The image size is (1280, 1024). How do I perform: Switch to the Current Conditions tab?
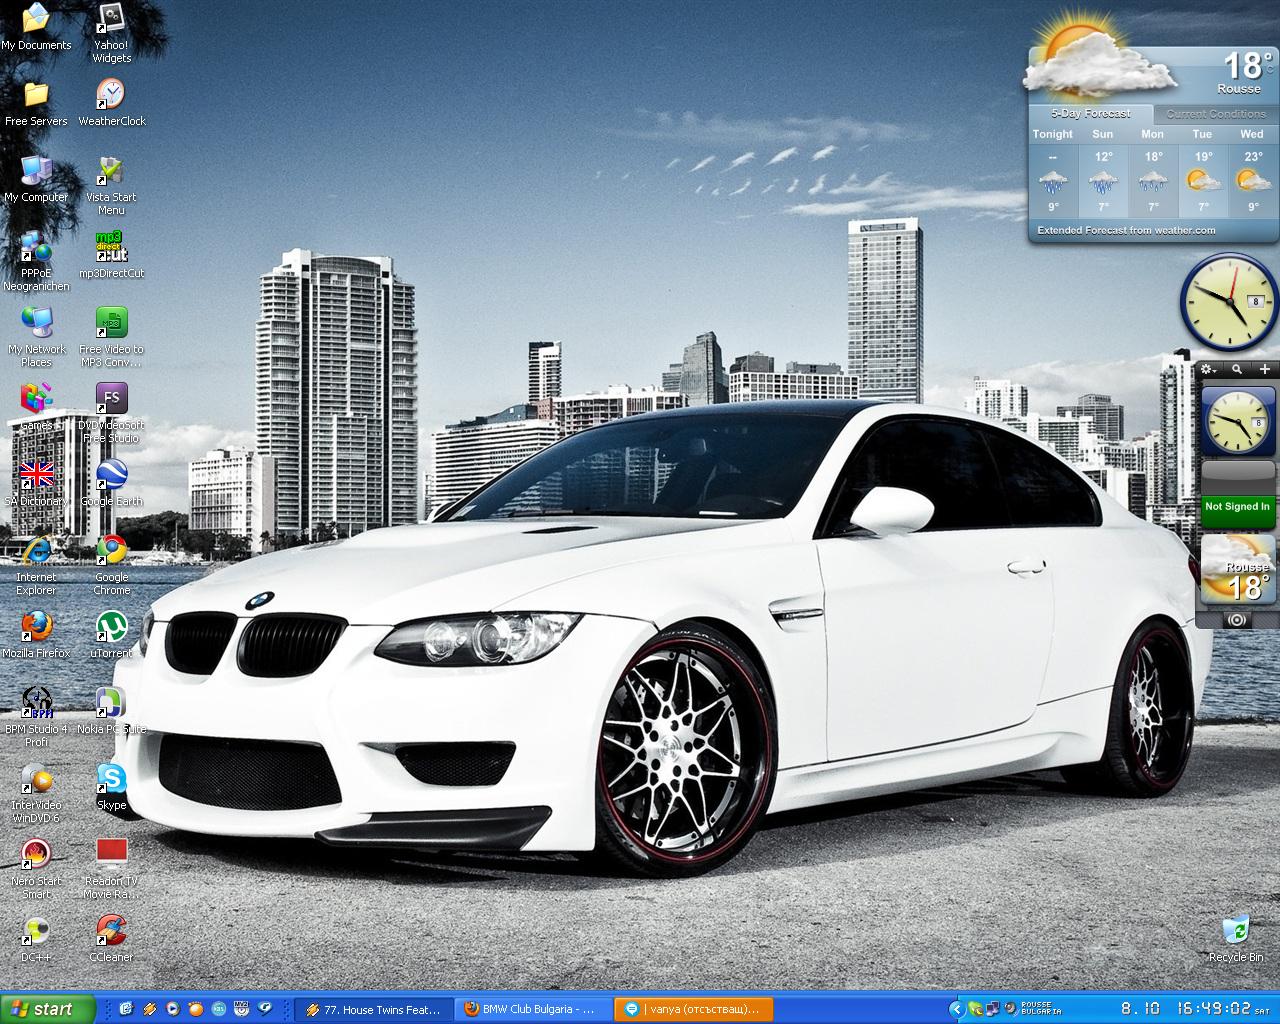(x=1216, y=114)
